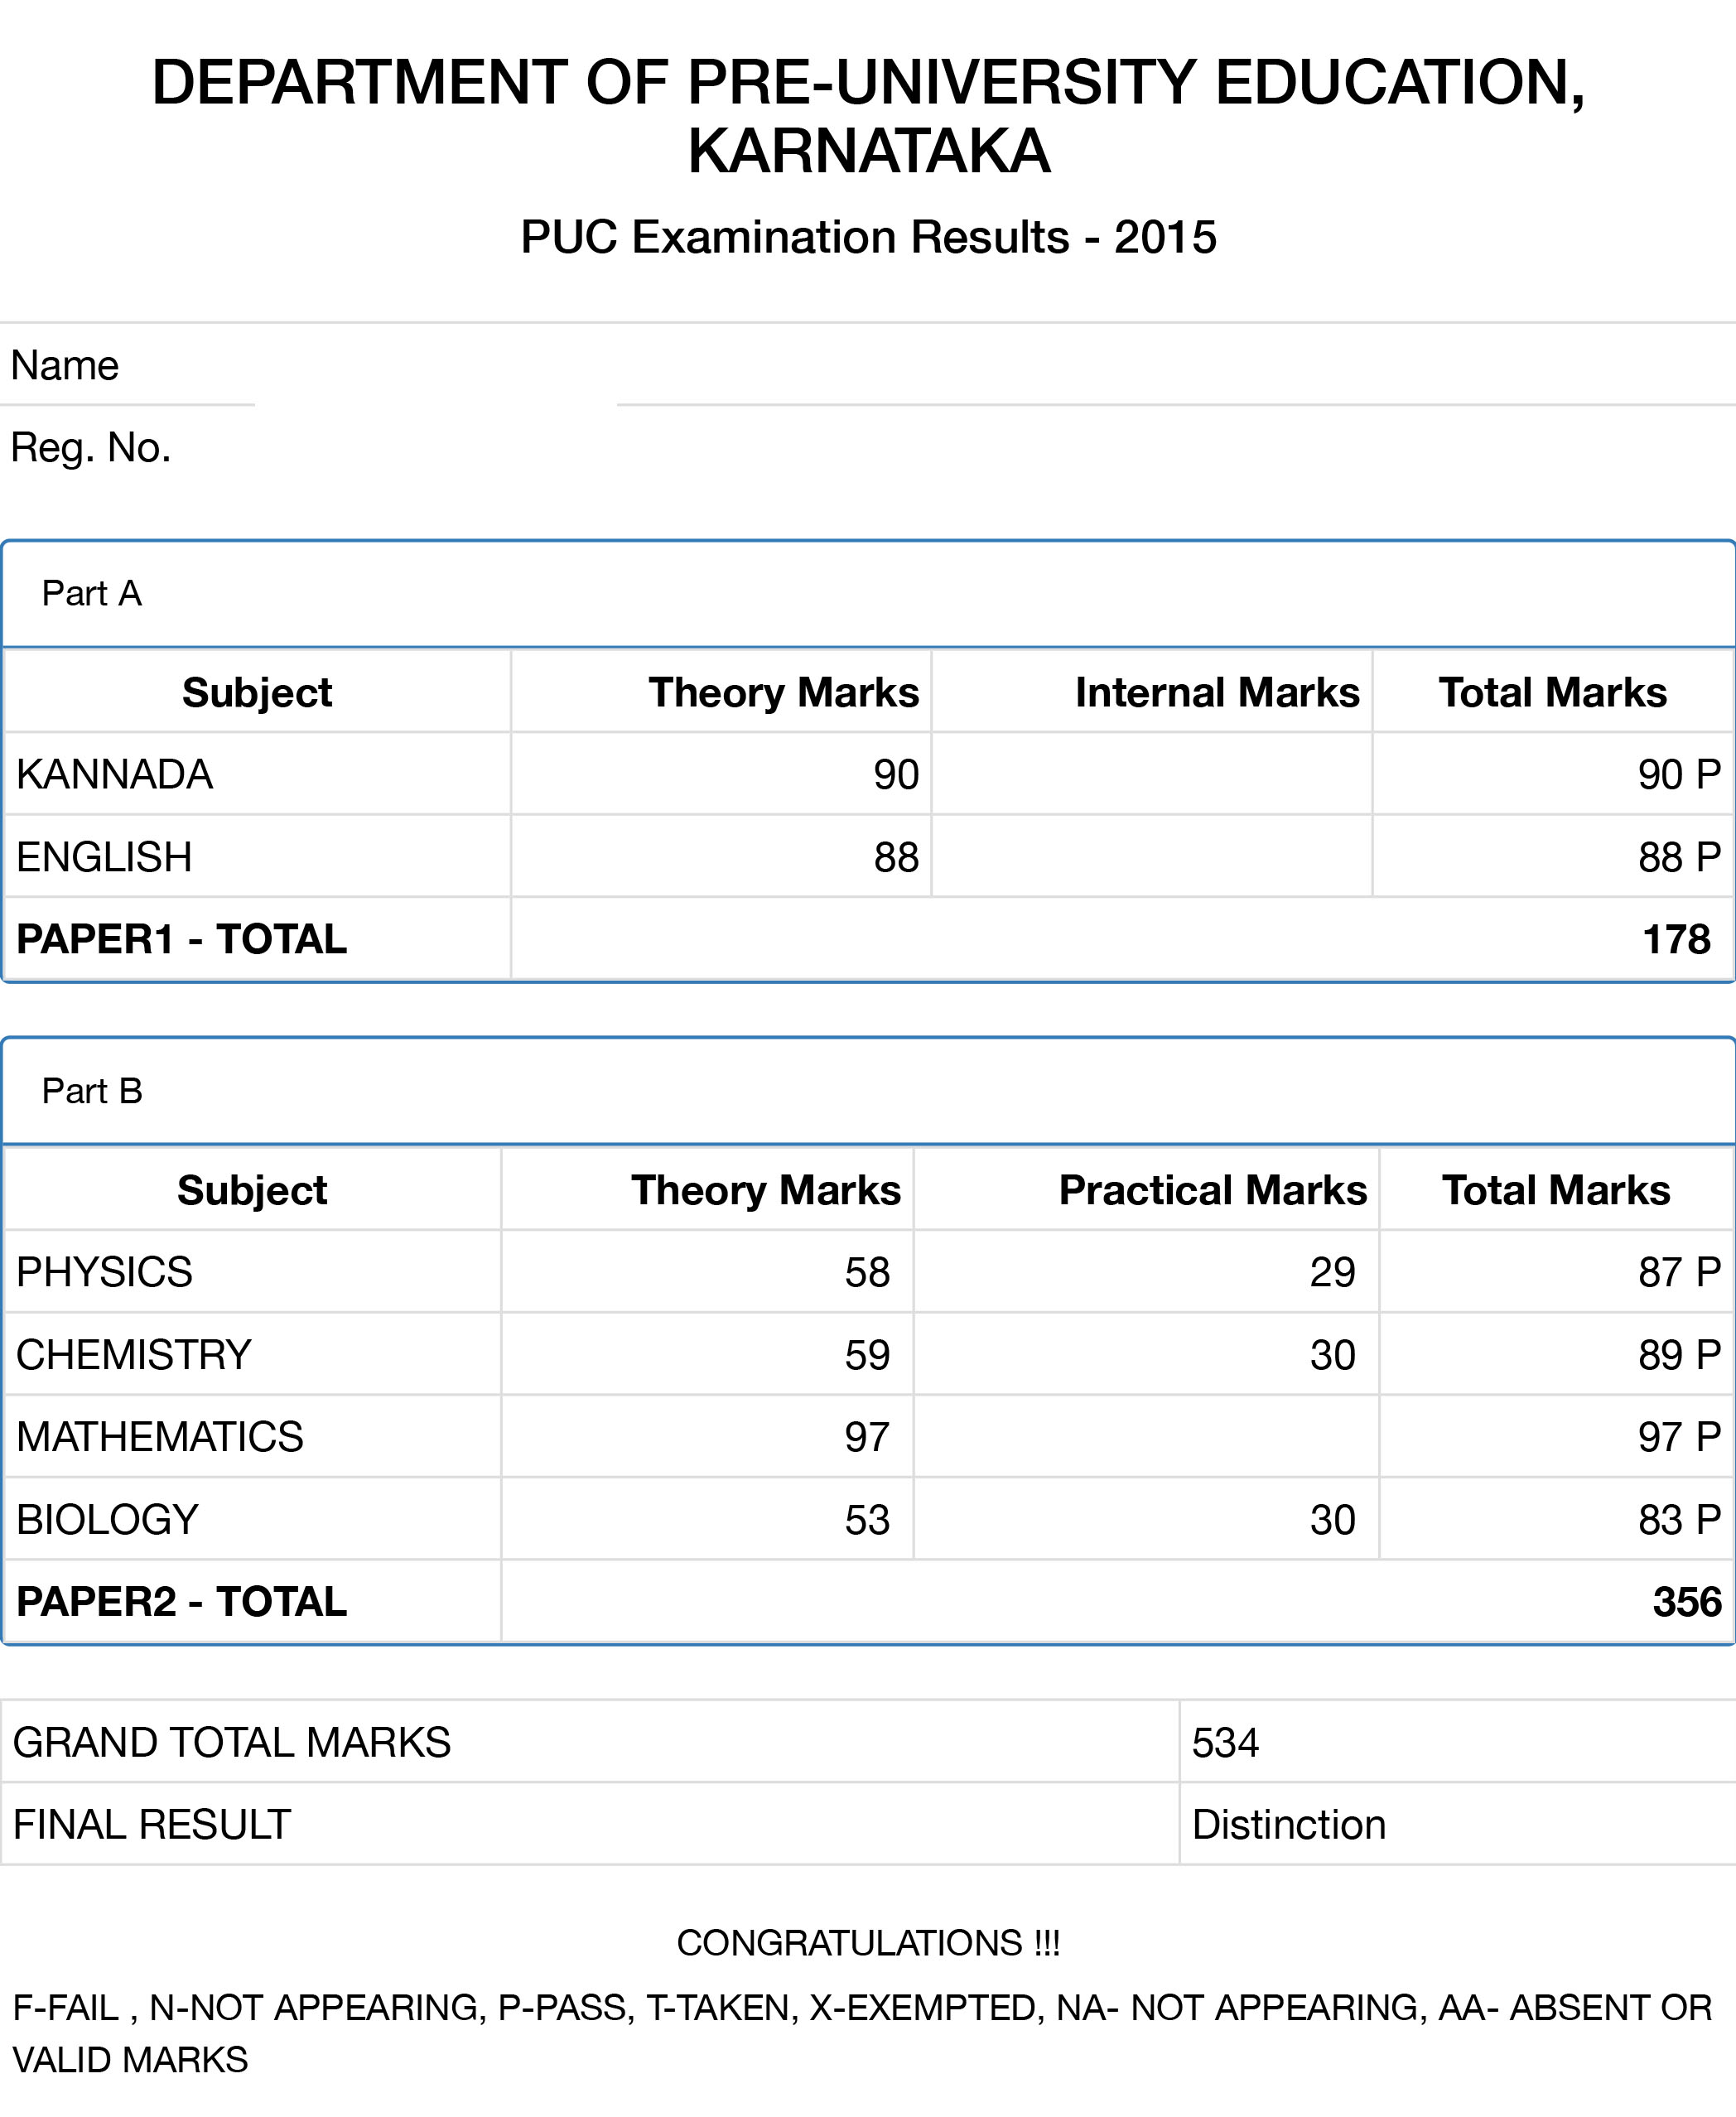Click the Name field label
1736x2117 pixels.
coord(65,366)
